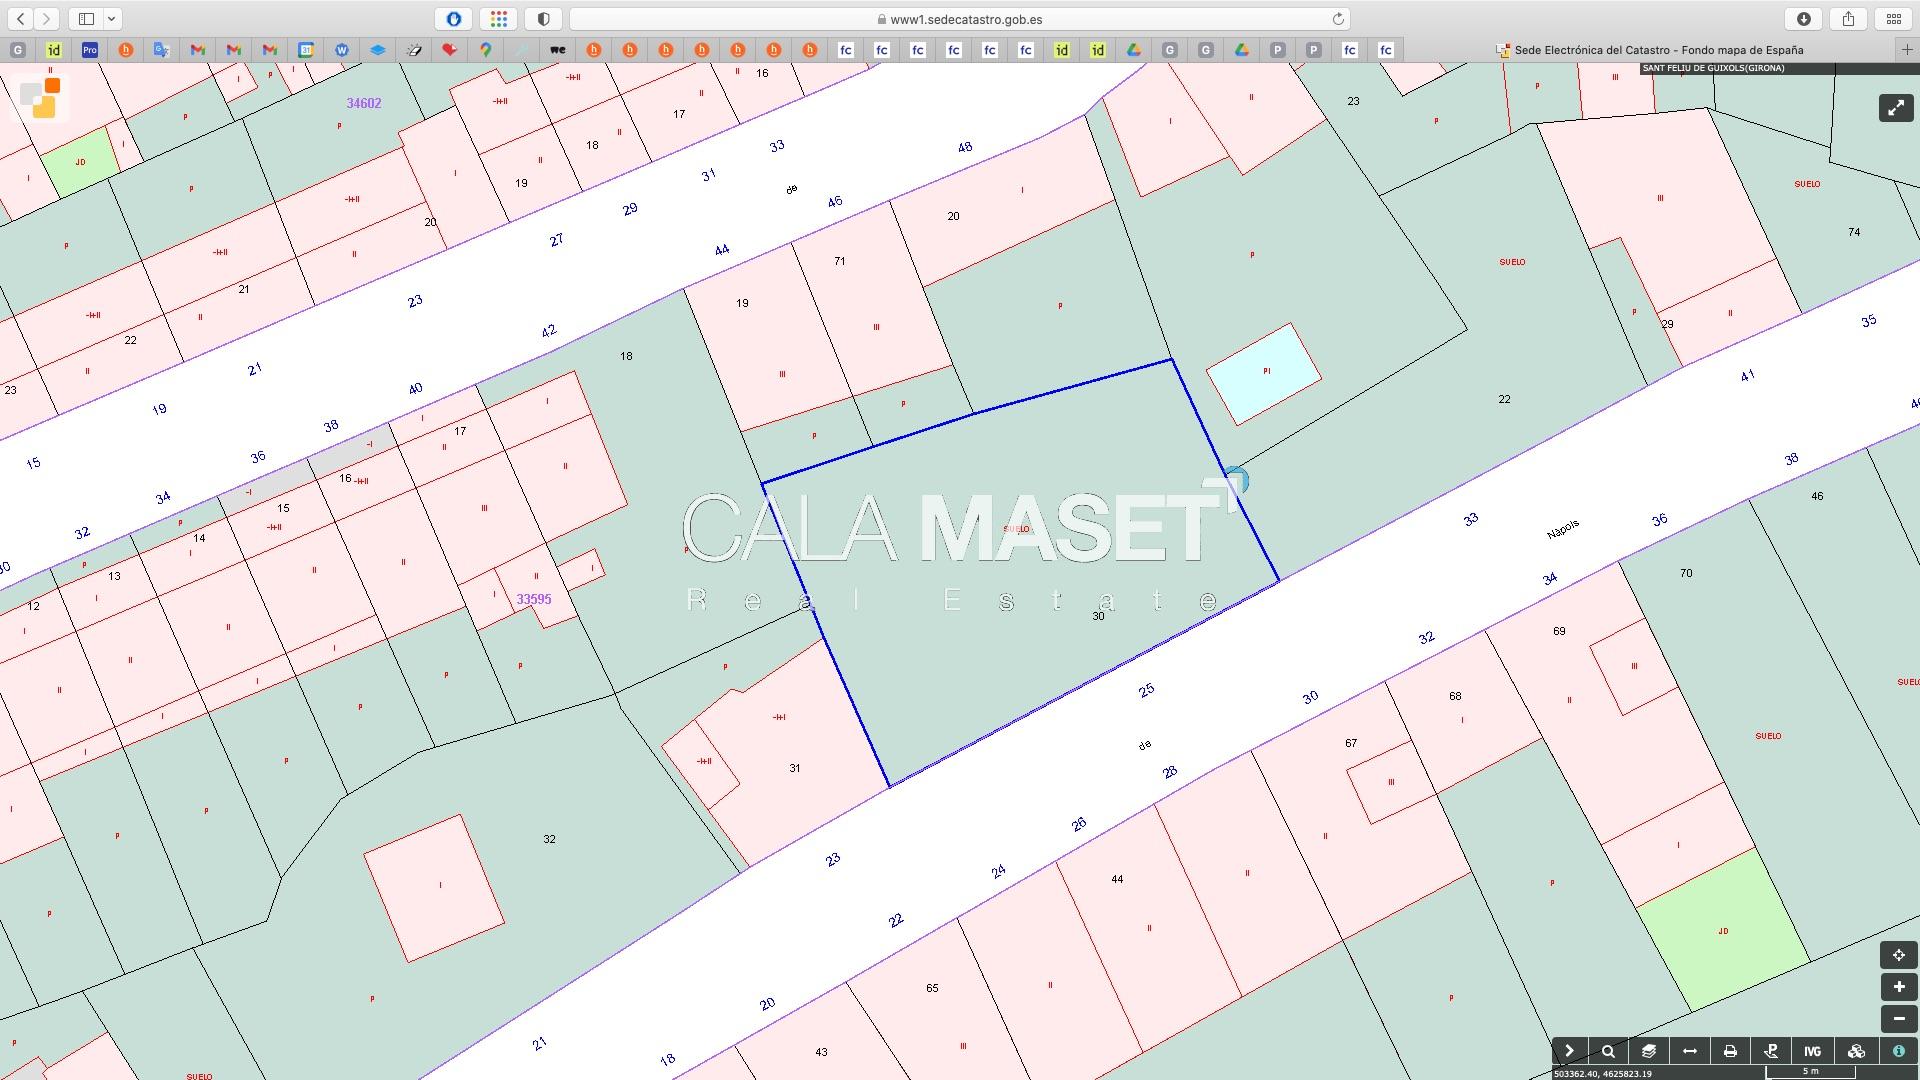Show map information with the info icon
This screenshot has width=1920, height=1080.
point(1898,1051)
